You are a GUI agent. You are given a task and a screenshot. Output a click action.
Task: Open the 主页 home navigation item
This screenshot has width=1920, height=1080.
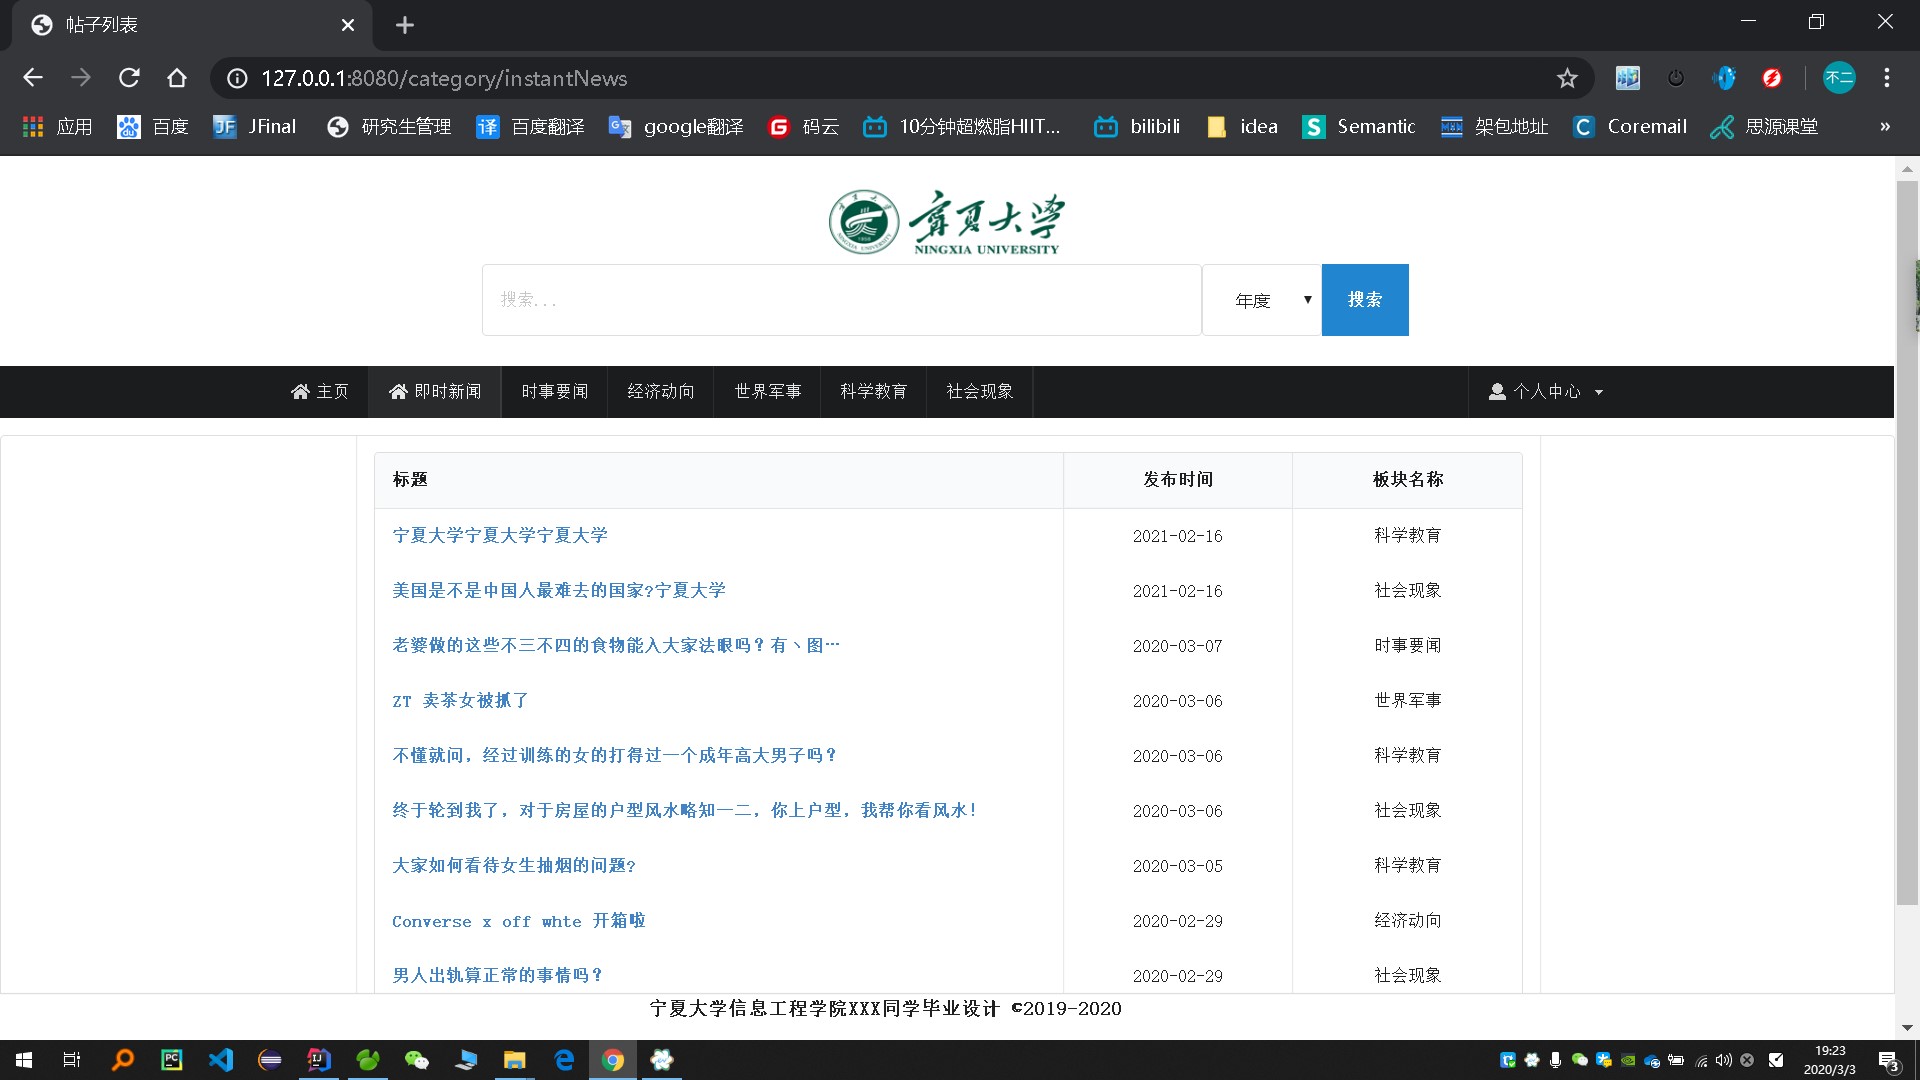tap(320, 392)
